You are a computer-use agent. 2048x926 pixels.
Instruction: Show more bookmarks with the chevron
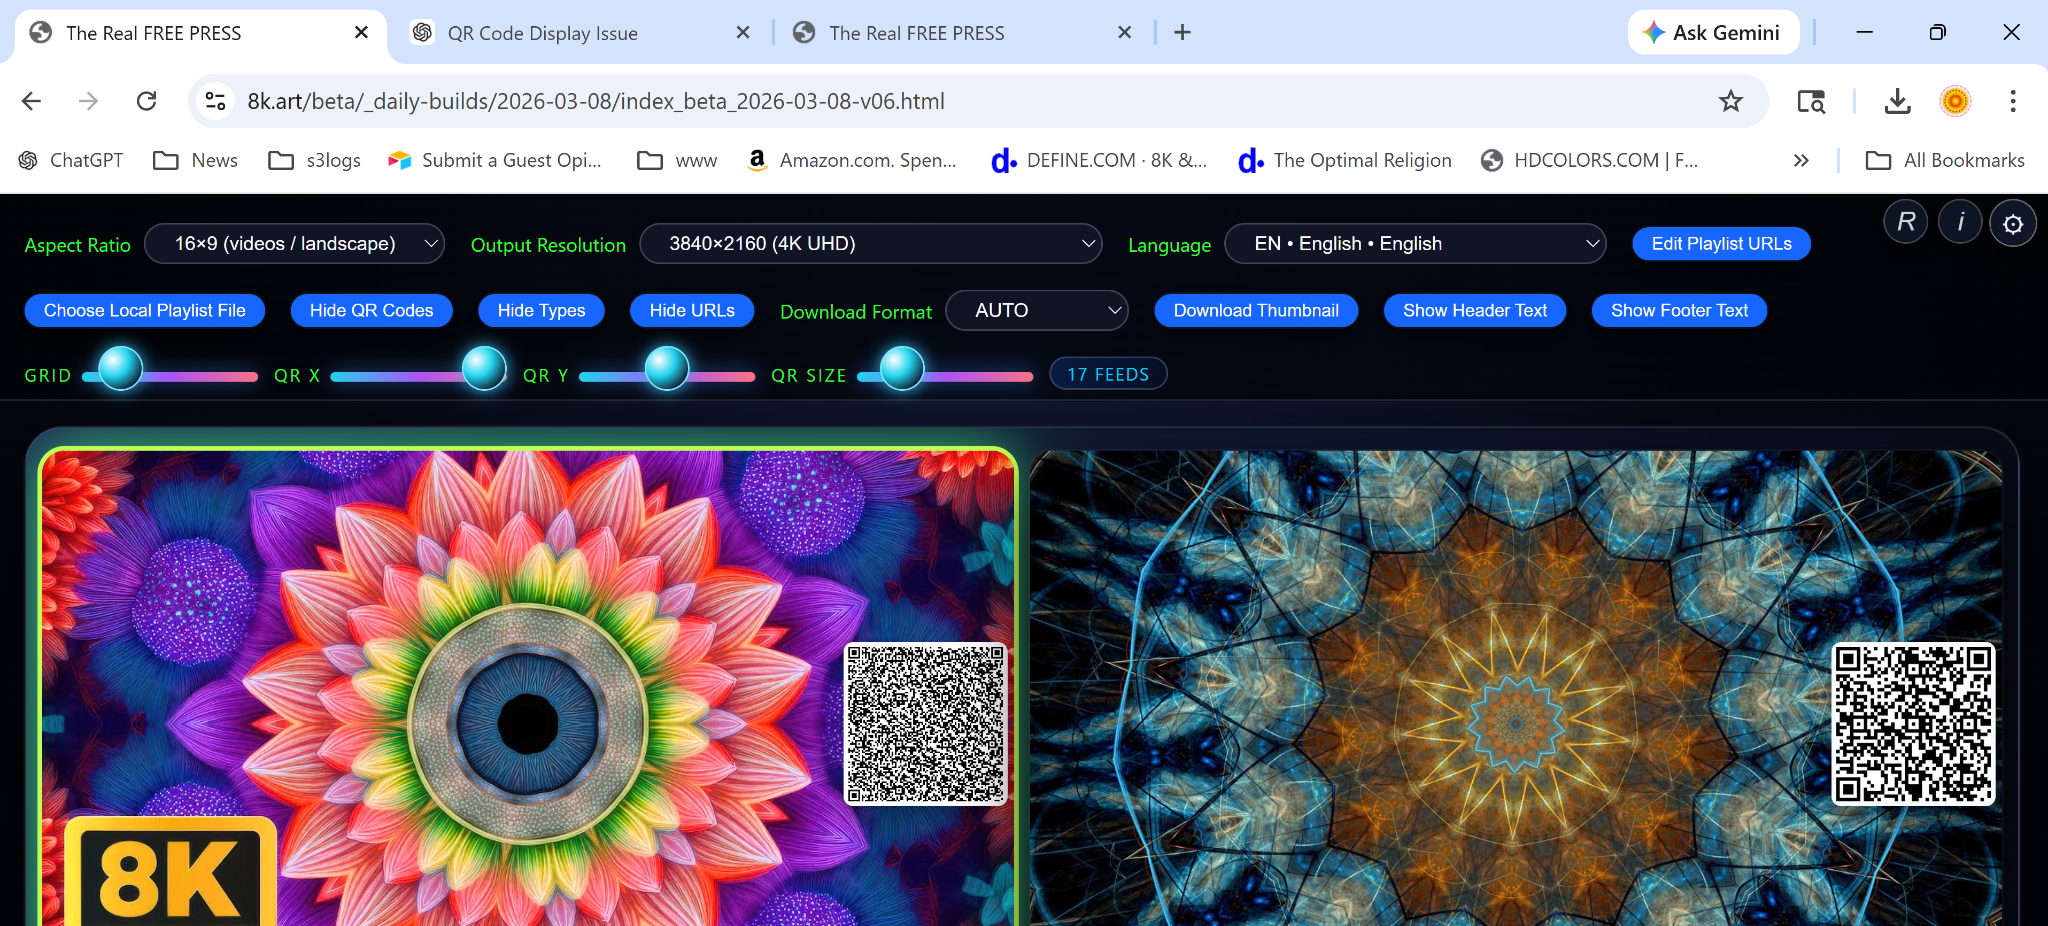coord(1801,160)
